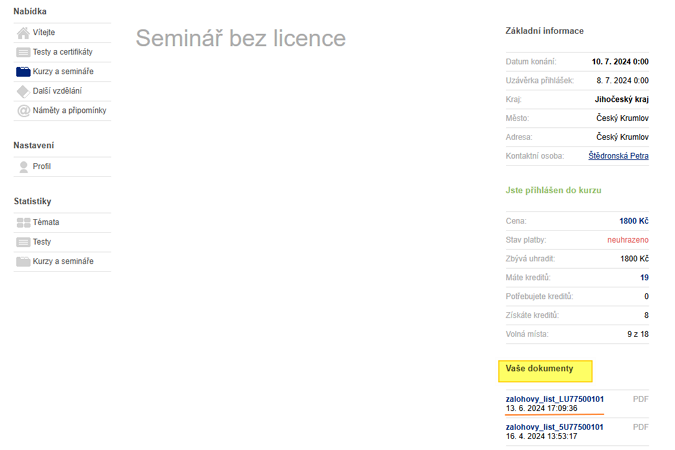This screenshot has width=675, height=450.
Task: Click the statistics Kurzy a semináře folder icon
Action: 24,261
